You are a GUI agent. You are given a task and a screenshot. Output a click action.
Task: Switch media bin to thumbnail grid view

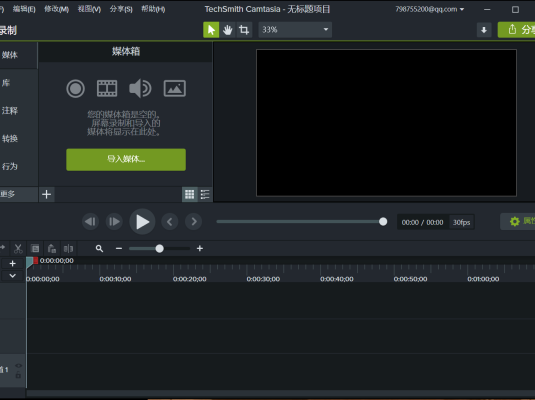pyautogui.click(x=189, y=194)
